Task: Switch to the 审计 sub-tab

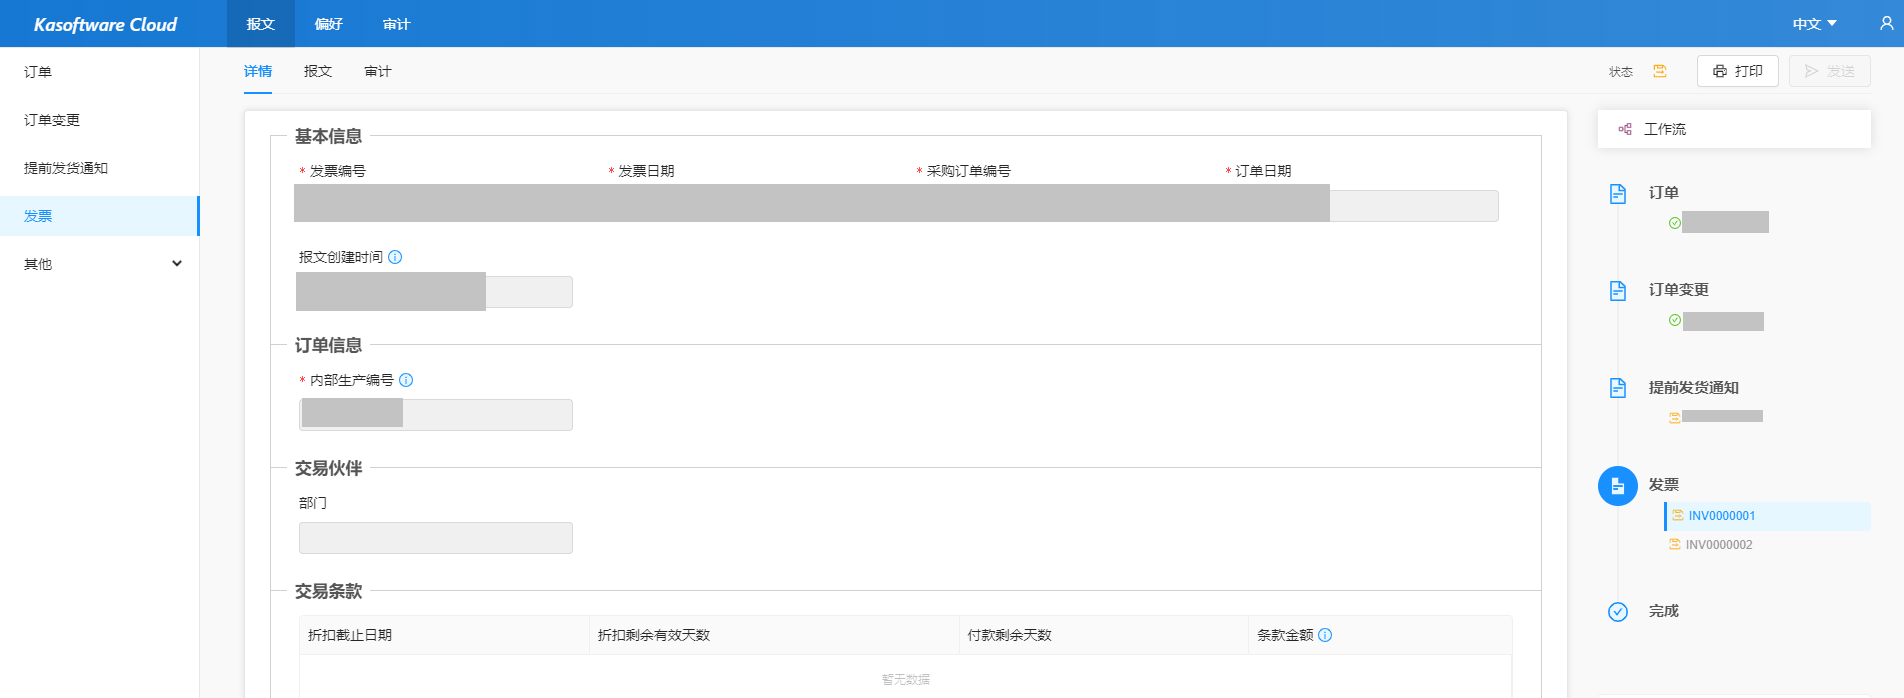Action: click(378, 71)
